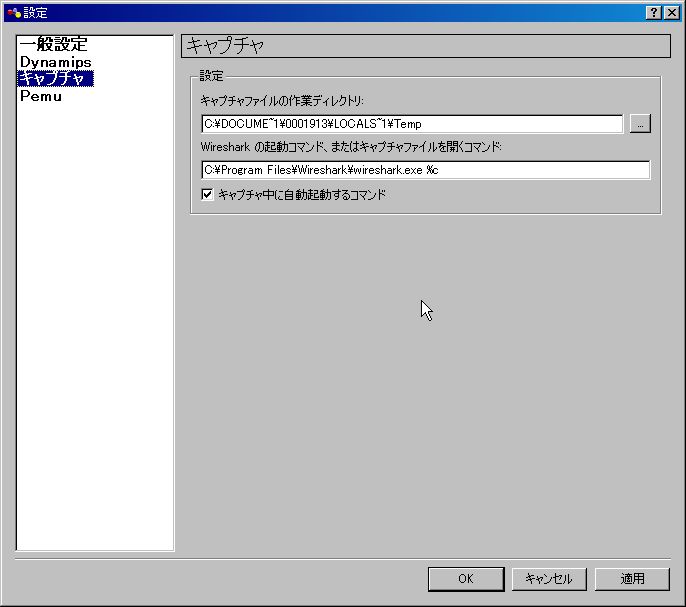Click the GNS3 icon in the title bar
686x607 pixels.
click(x=12, y=12)
